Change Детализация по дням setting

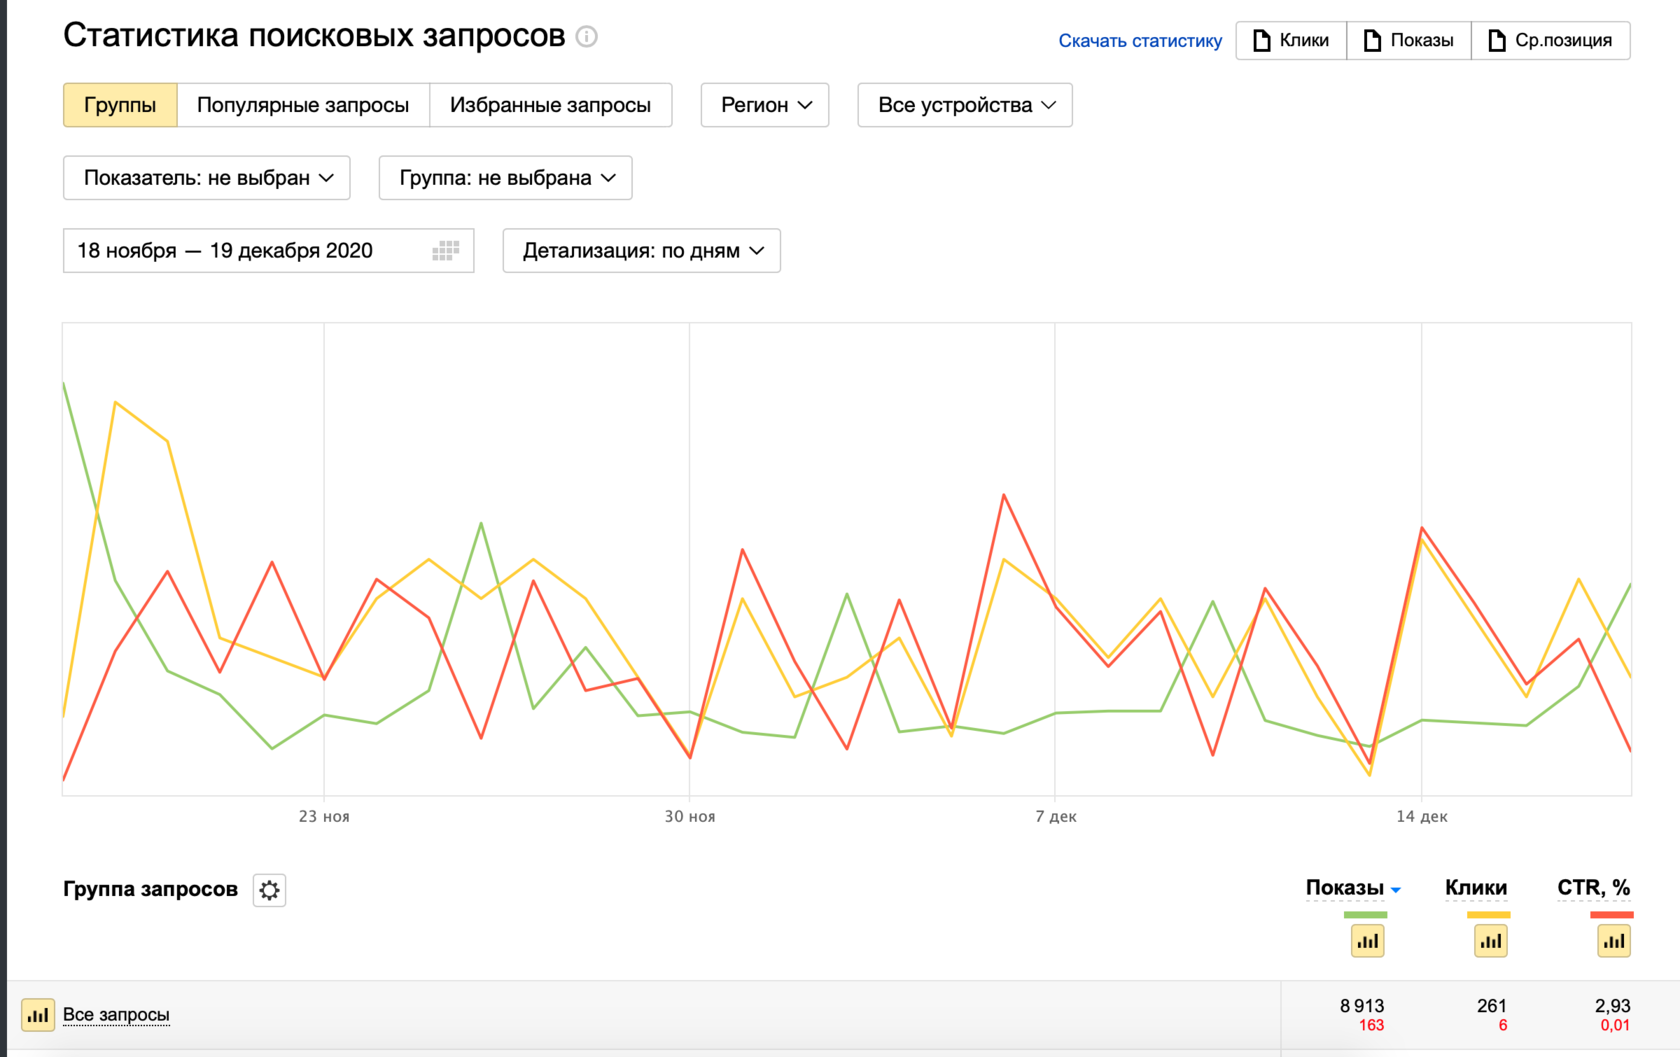coord(641,251)
